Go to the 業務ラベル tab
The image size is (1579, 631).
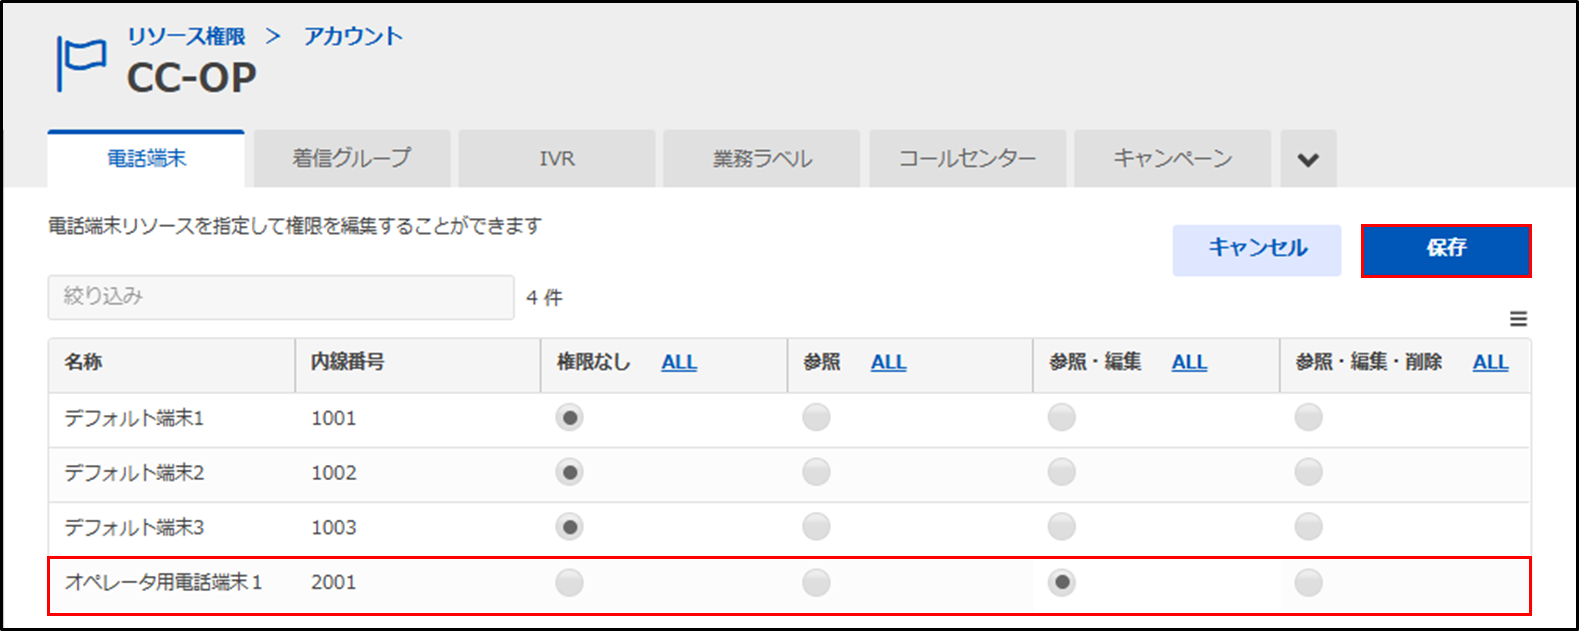tap(763, 159)
